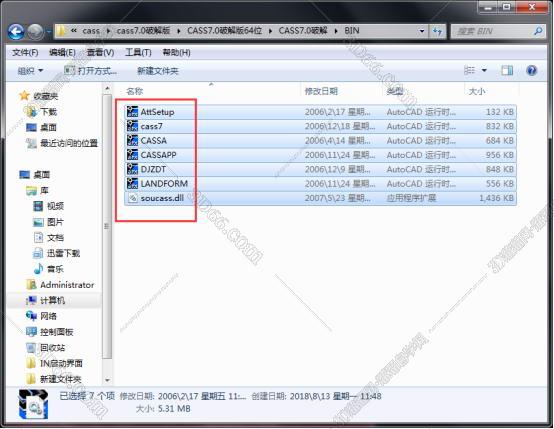This screenshot has width=554, height=429.
Task: Open the 帮助(H) menu
Action: click(x=176, y=53)
